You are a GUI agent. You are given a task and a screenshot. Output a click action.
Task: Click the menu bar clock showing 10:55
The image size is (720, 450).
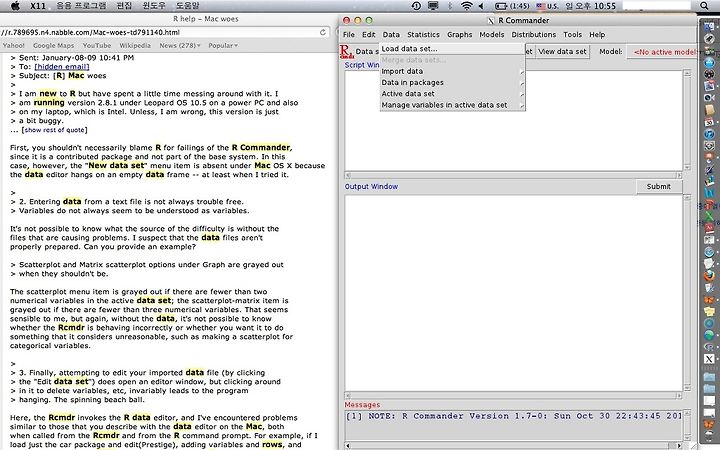tap(591, 6)
